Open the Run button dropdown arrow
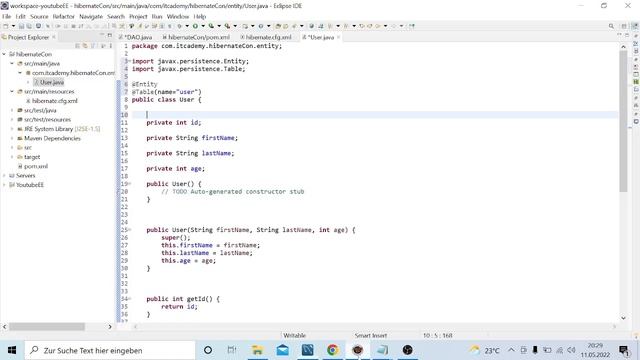 pos(202,26)
